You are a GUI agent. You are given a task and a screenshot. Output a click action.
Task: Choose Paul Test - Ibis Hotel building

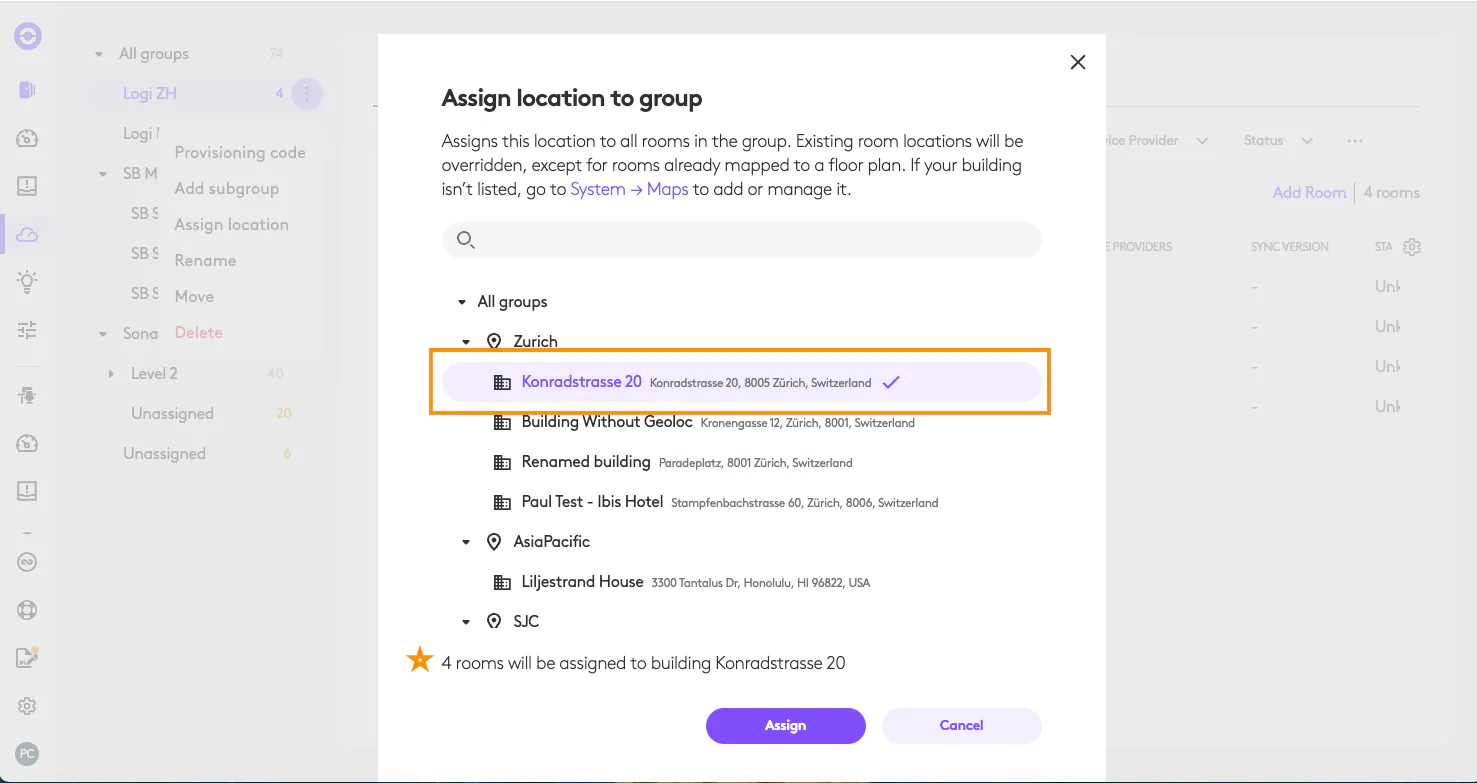tap(592, 502)
